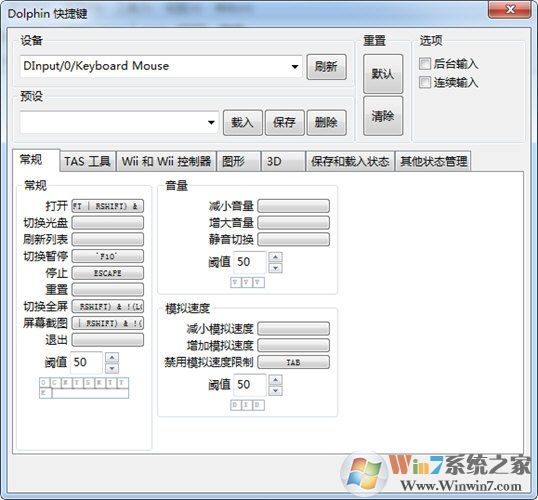Click the 打开 hotkey binding button
Image resolution: width=538 pixels, height=500 pixels.
coord(108,206)
